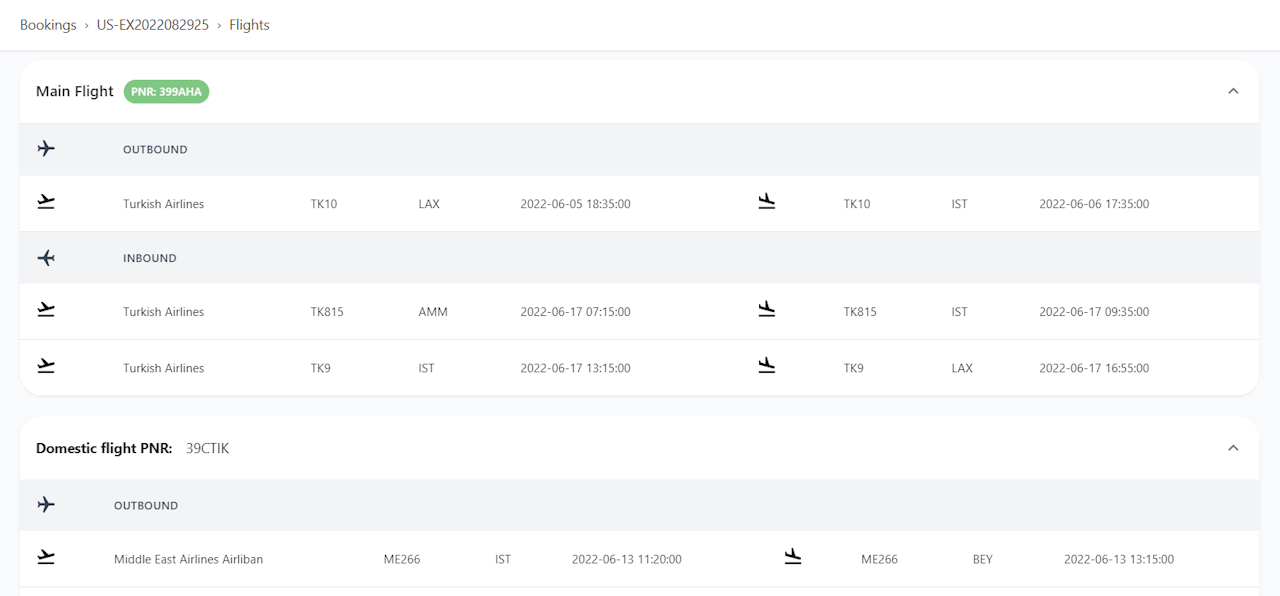This screenshot has width=1280, height=596.
Task: Collapse the Domestic flight PNR section
Action: point(1233,448)
